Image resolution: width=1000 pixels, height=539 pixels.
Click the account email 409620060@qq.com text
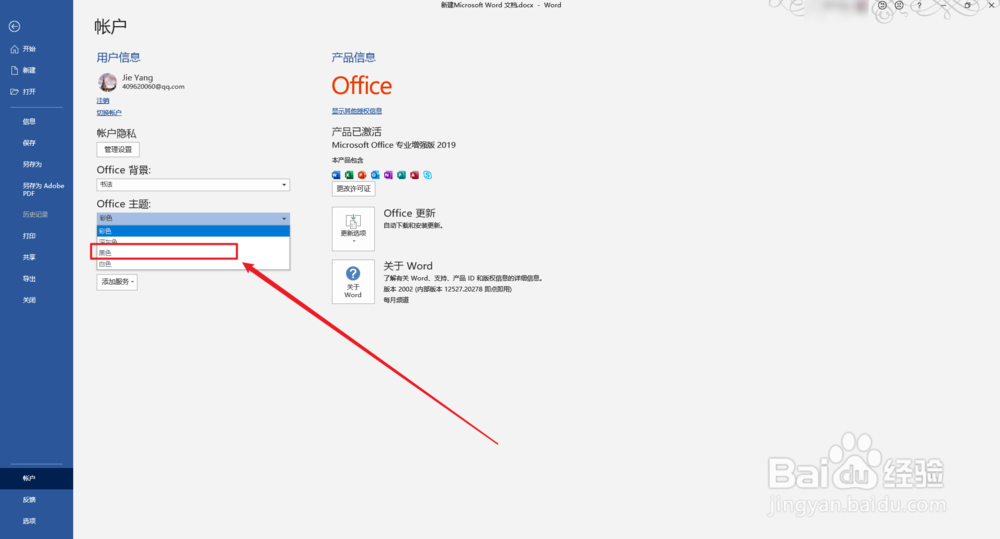(x=153, y=86)
